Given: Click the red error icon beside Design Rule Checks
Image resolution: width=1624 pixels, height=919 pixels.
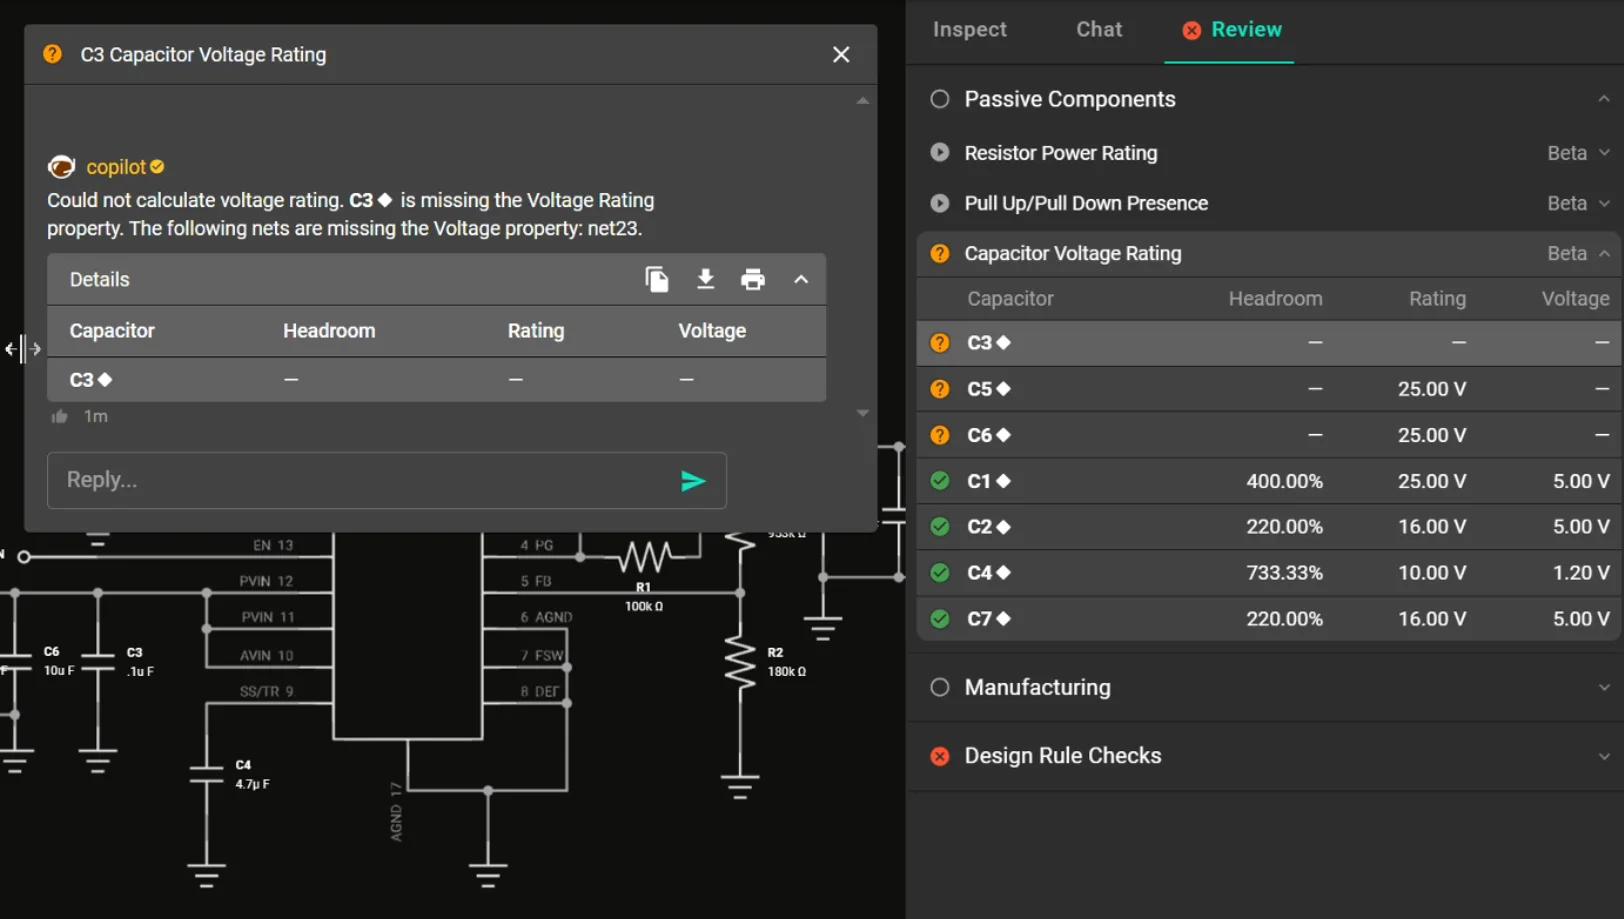Looking at the screenshot, I should [x=939, y=756].
